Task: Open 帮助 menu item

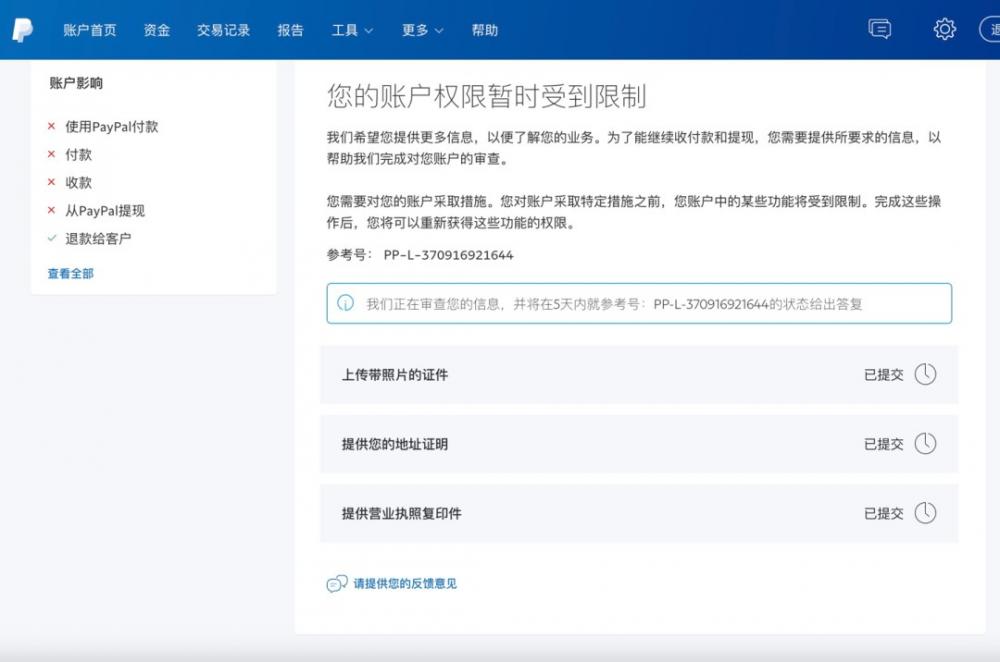Action: [x=485, y=30]
